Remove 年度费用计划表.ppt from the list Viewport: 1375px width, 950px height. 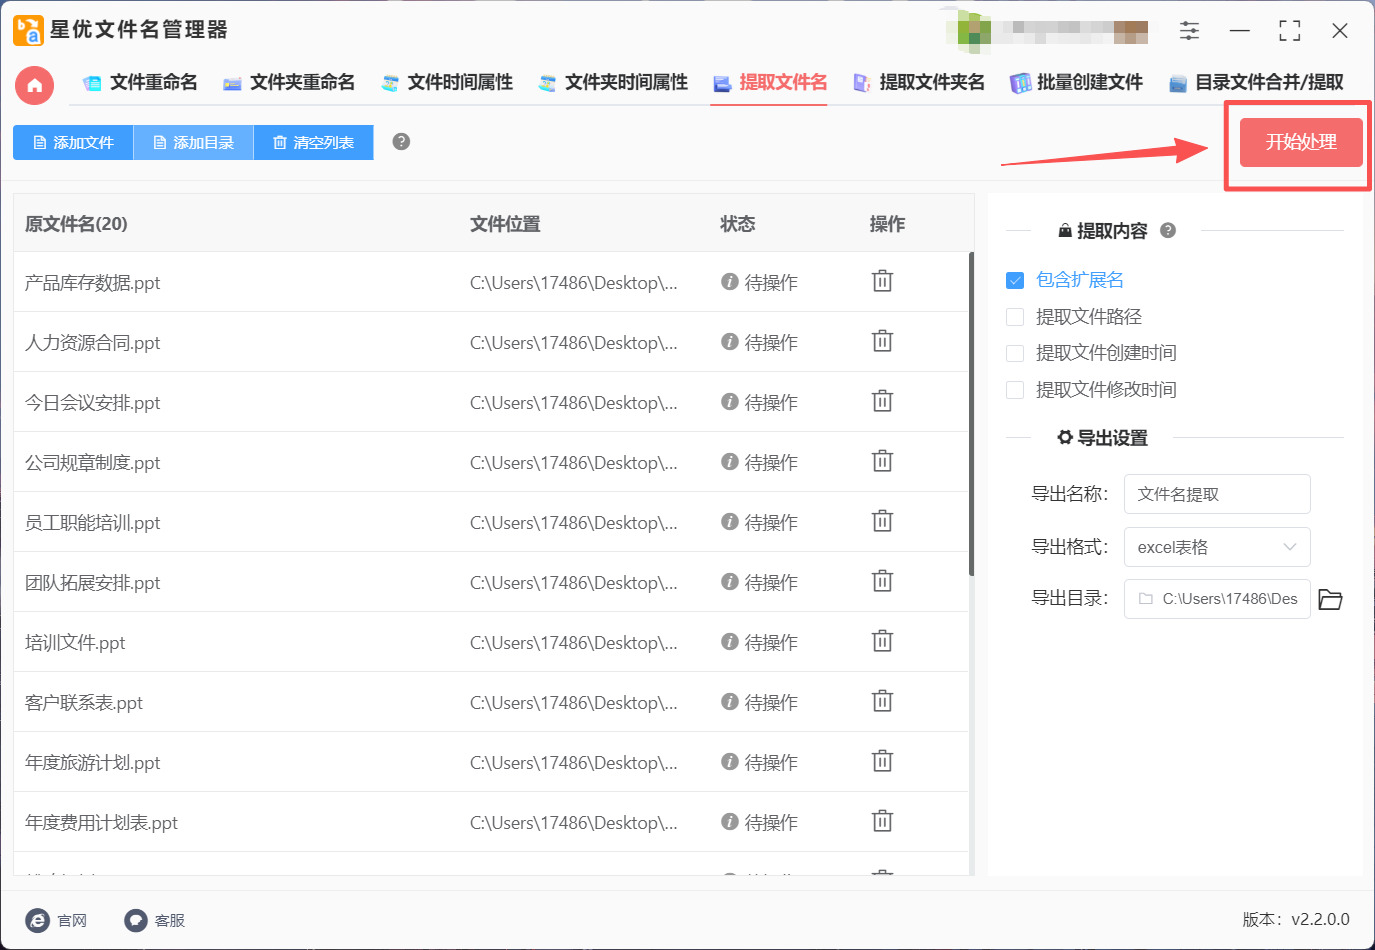pos(882,821)
